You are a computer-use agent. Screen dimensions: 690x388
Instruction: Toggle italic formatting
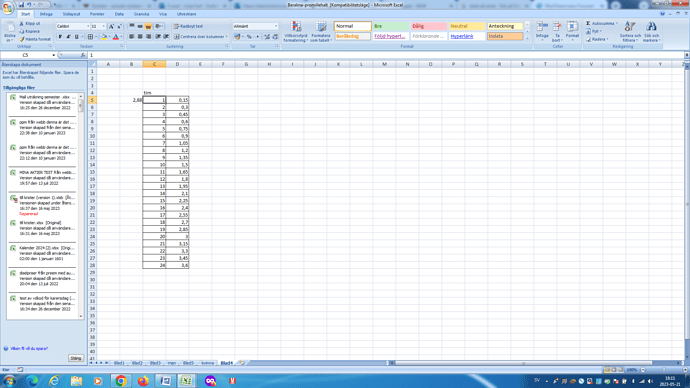(x=68, y=37)
